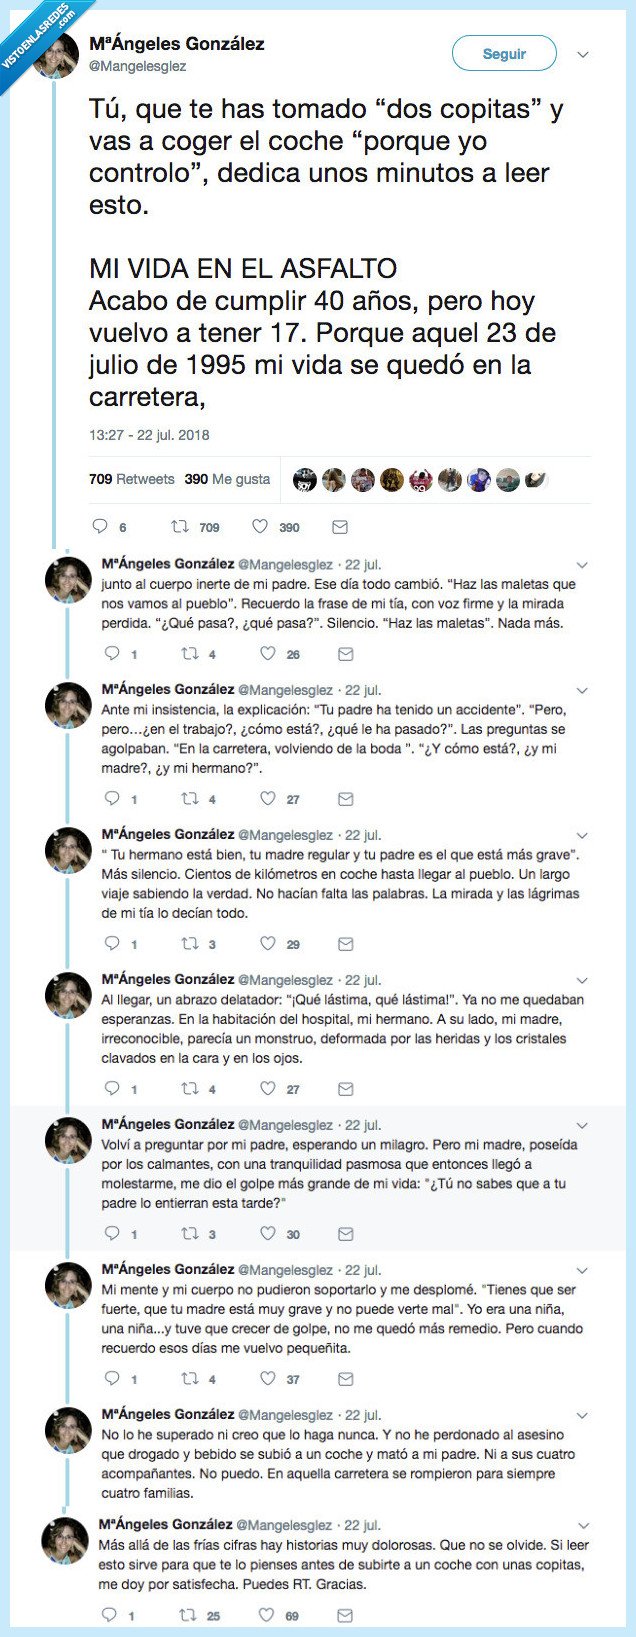
Task: Open the chevron menu on the main tweet
Action: [582, 56]
